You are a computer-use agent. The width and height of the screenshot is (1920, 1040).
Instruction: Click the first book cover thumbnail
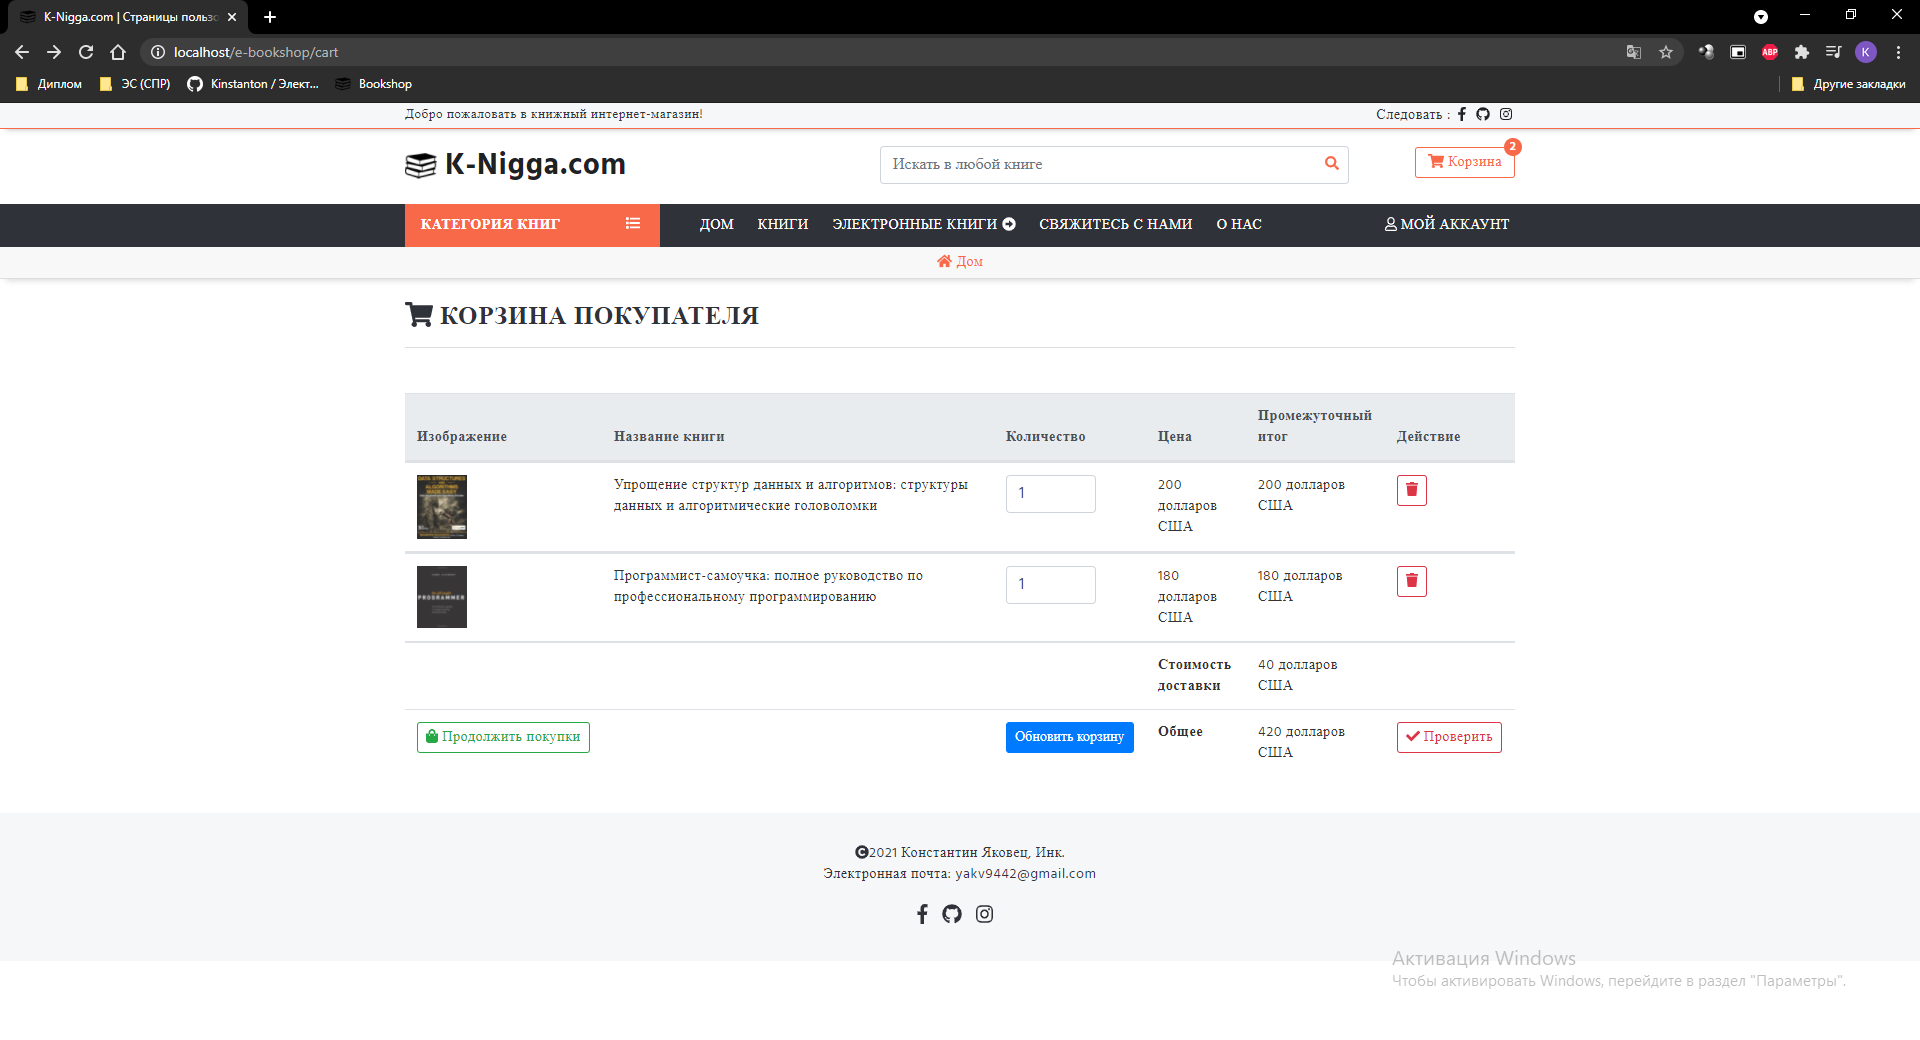[x=442, y=507]
